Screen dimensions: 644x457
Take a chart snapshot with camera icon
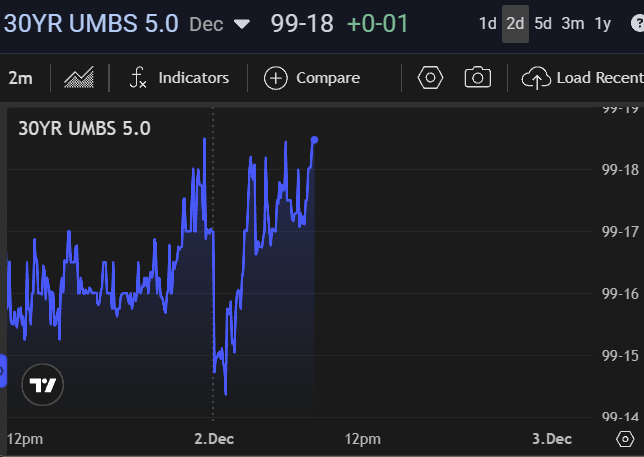(478, 78)
